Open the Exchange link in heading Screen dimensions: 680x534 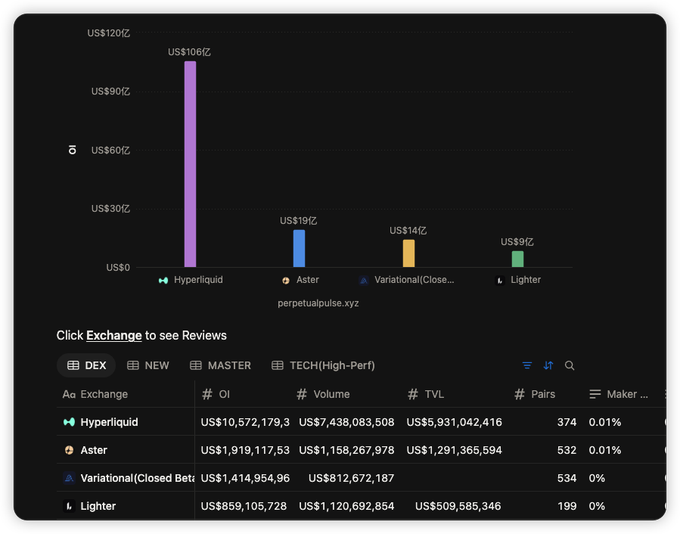tap(114, 335)
